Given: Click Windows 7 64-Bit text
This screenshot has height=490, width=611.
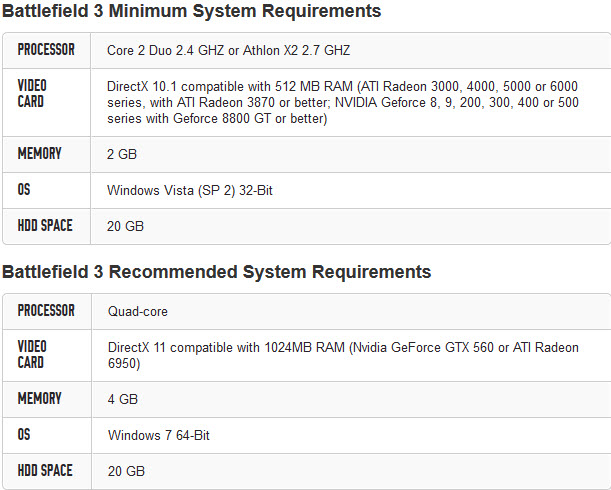Looking at the screenshot, I should [158, 435].
